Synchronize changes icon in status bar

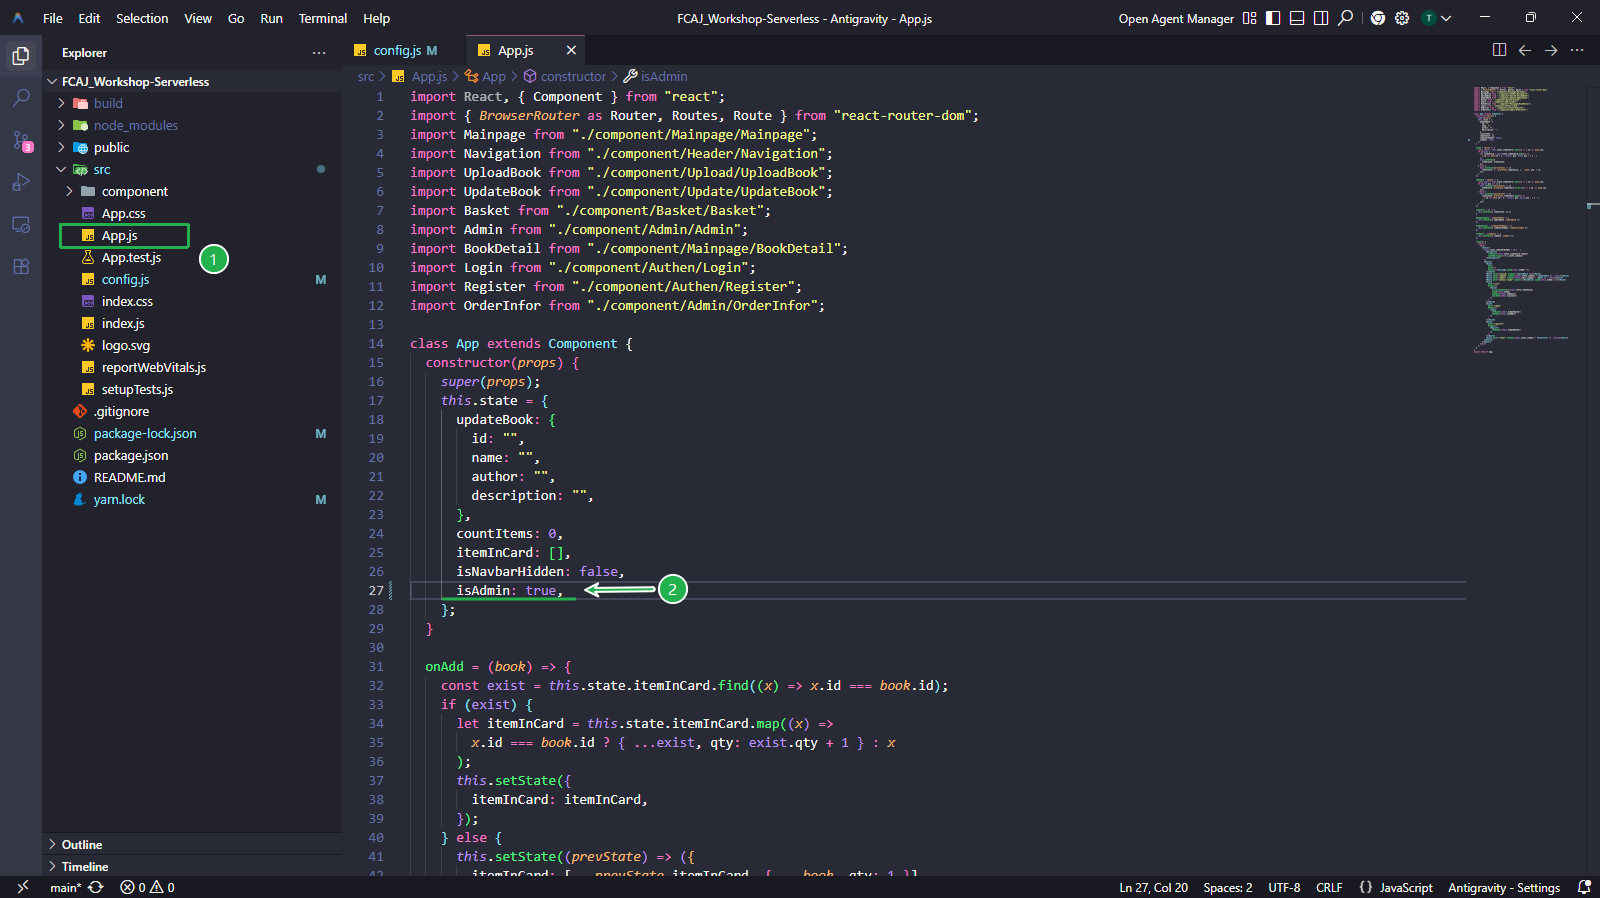96,887
